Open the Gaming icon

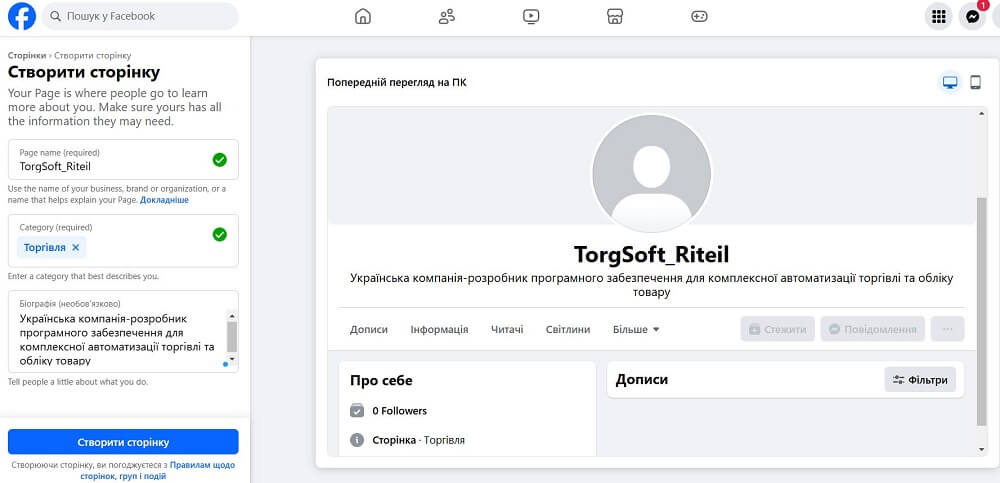pos(700,16)
